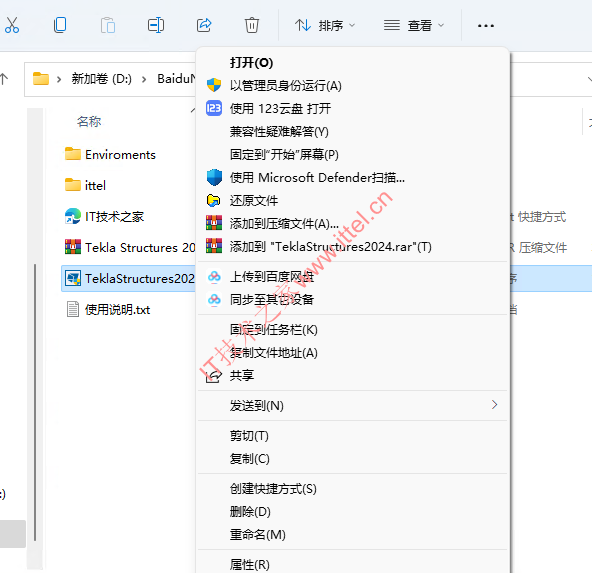This screenshot has height=573, width=592.
Task: Click the Share icon in toolbar
Action: coord(204,25)
